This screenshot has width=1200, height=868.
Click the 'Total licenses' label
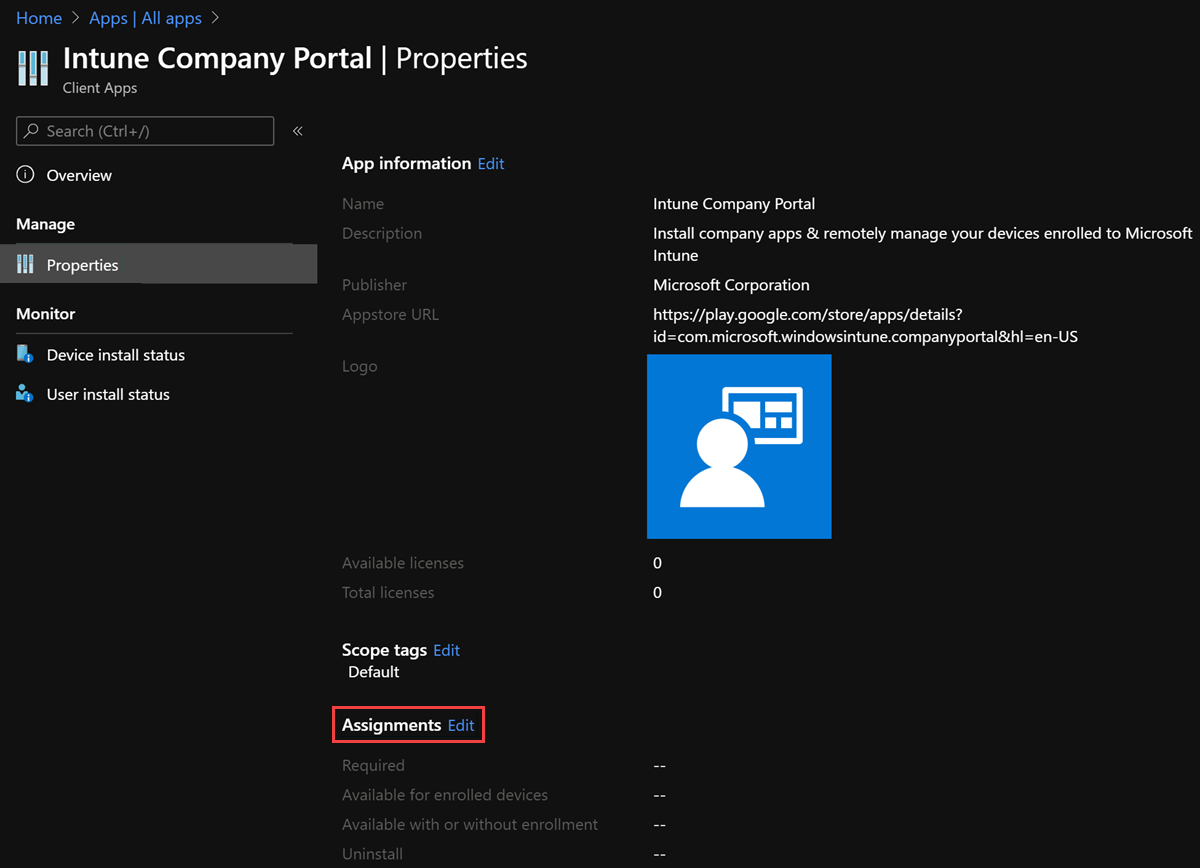(388, 593)
